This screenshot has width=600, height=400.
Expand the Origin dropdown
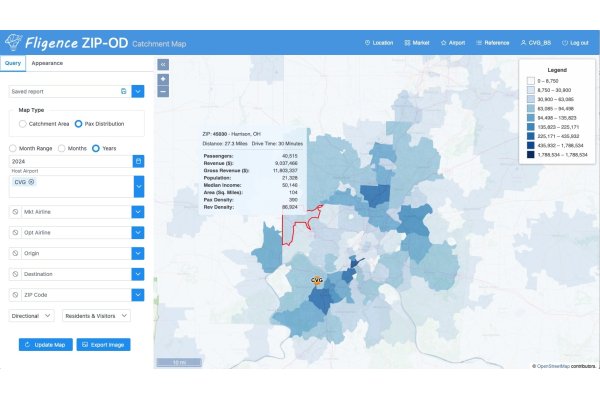(x=138, y=253)
